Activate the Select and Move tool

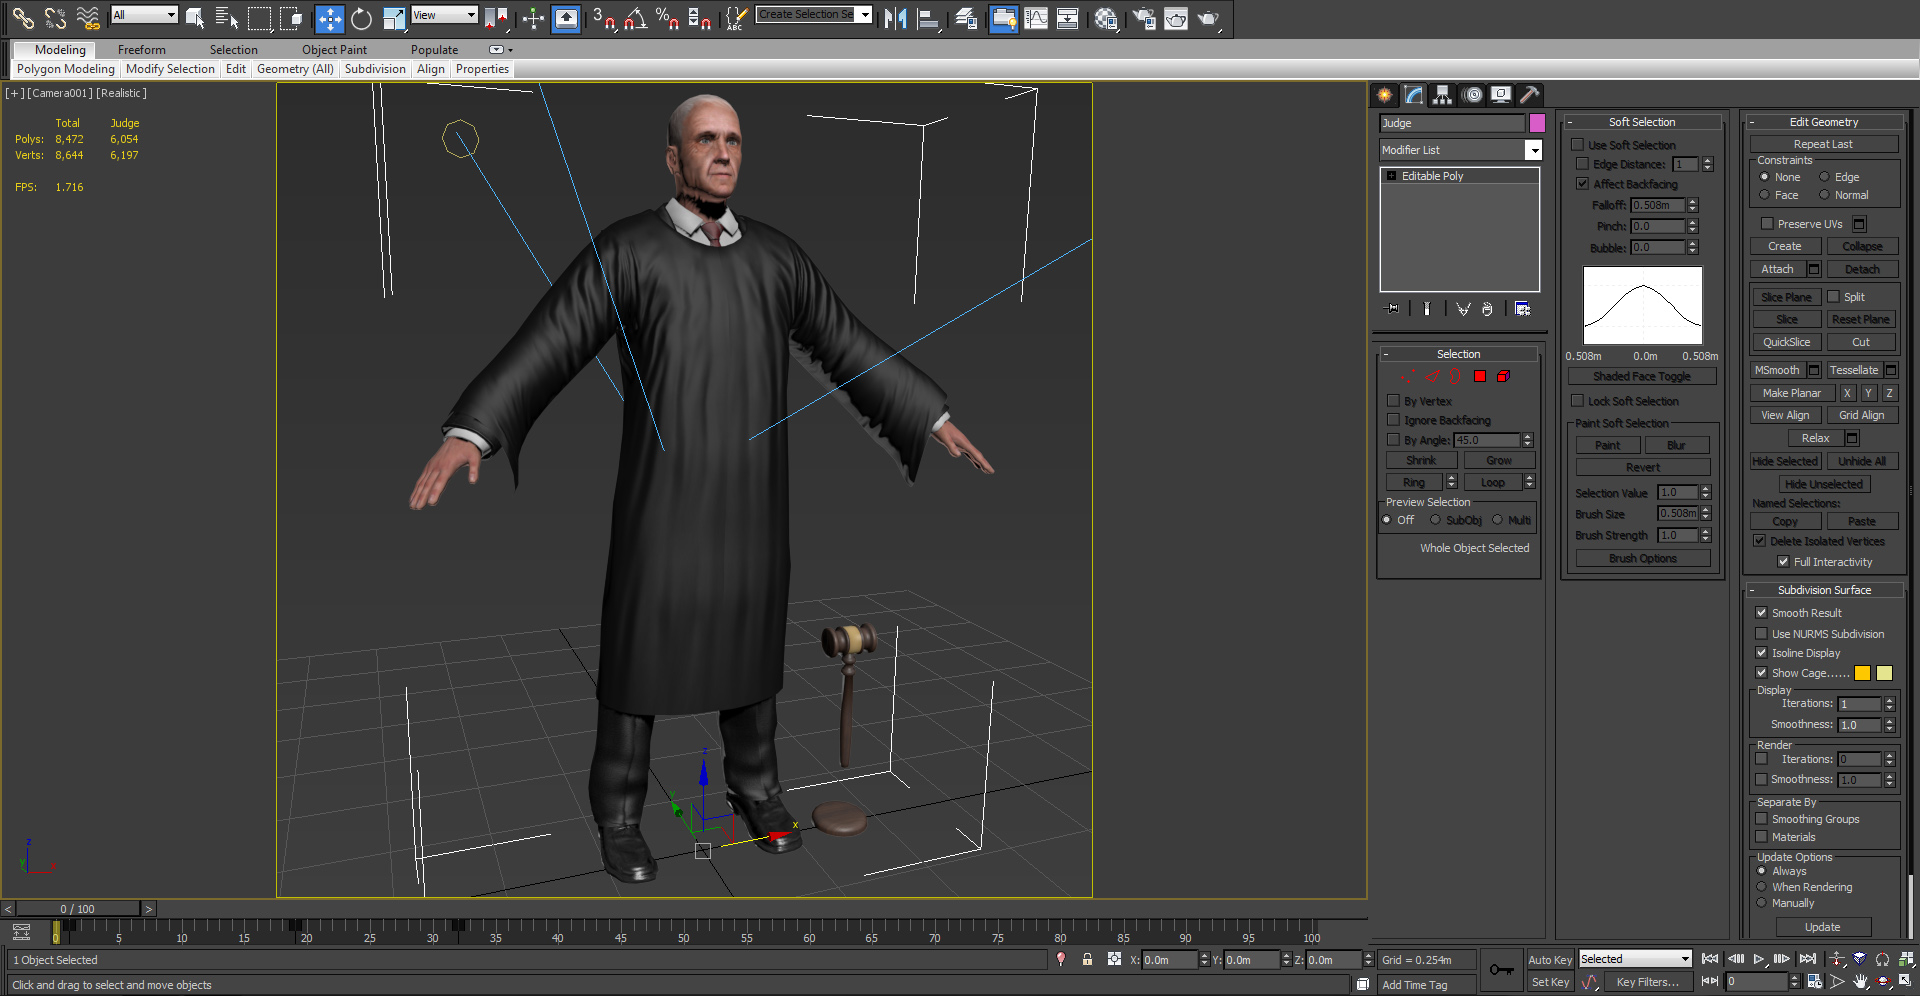tap(328, 18)
